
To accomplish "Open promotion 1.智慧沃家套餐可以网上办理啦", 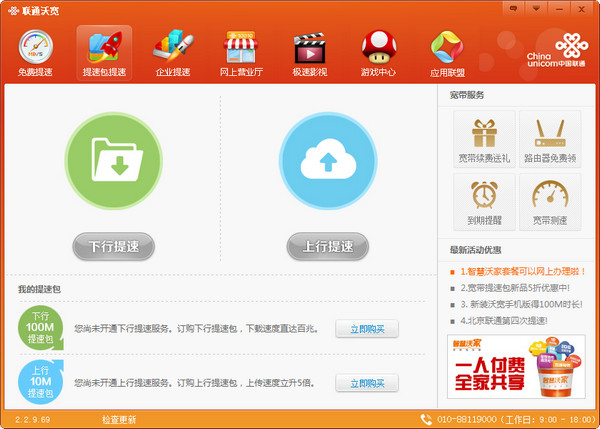I will pos(523,272).
